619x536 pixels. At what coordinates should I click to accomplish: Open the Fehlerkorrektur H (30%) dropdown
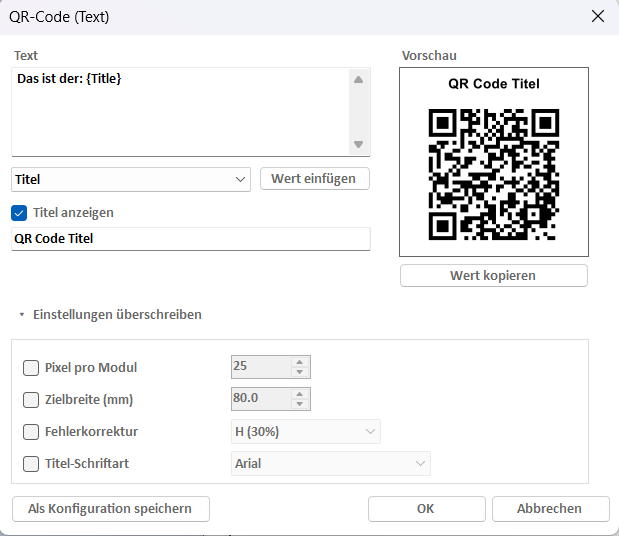306,431
